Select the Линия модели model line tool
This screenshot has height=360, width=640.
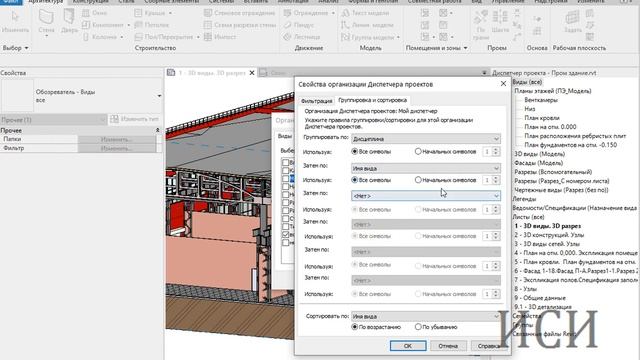click(367, 25)
